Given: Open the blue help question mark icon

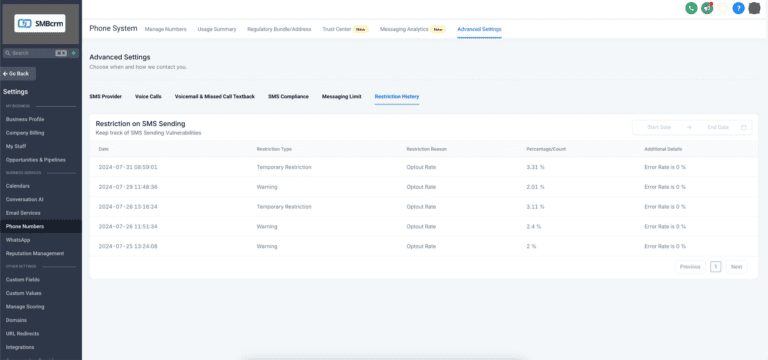Looking at the screenshot, I should coord(739,8).
